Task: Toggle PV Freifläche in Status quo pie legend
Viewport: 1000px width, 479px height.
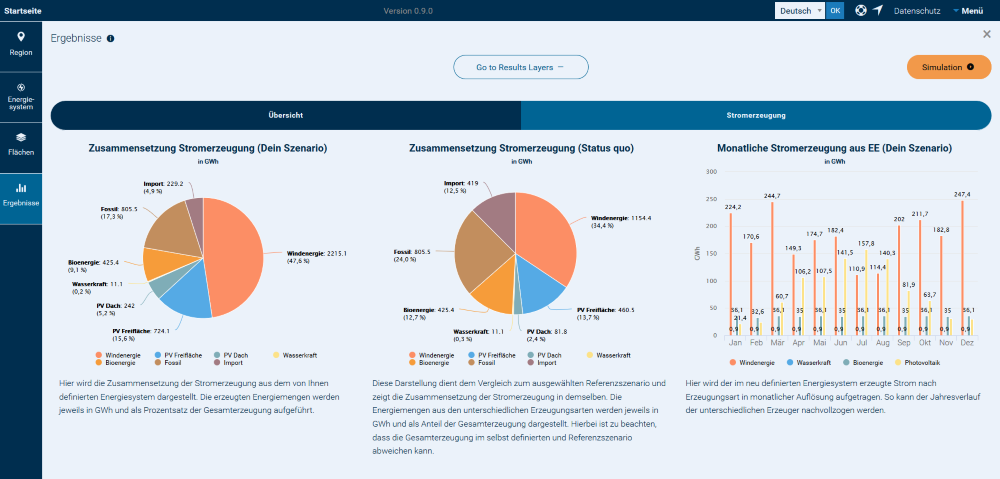Action: pyautogui.click(x=490, y=355)
